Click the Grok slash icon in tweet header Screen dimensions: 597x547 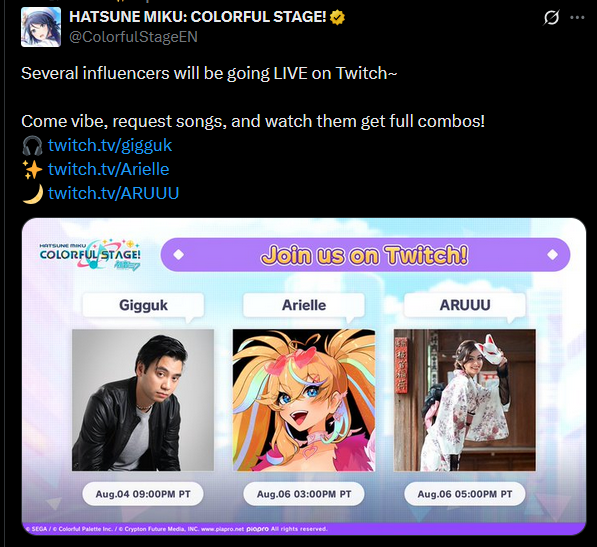pyautogui.click(x=551, y=17)
